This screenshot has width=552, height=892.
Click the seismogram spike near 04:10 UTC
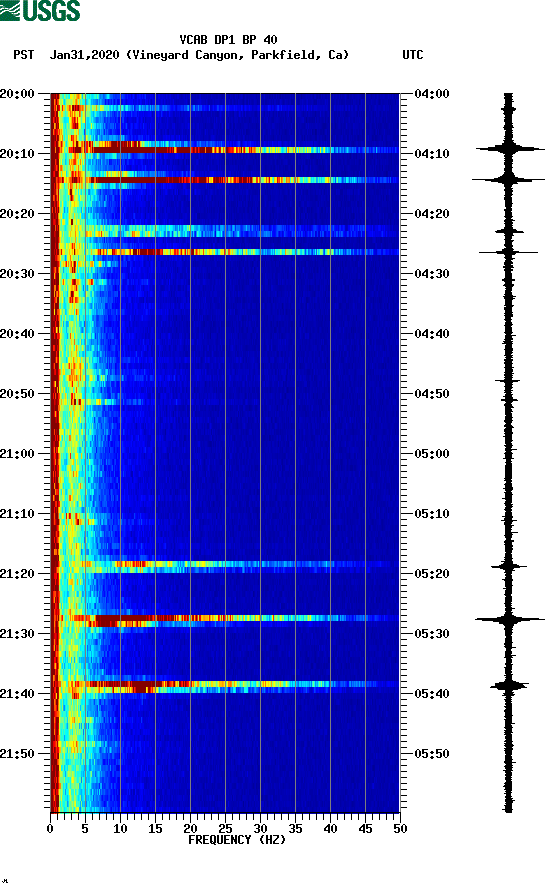click(509, 149)
